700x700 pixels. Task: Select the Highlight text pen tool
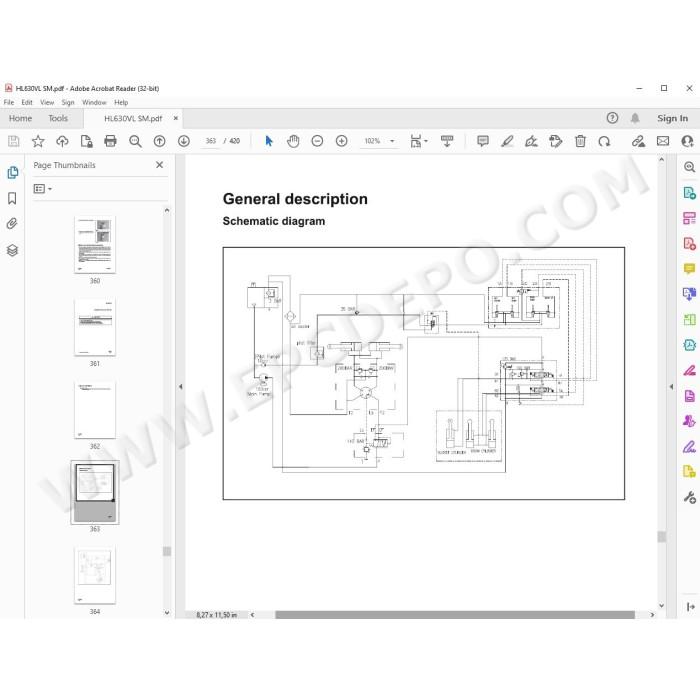pos(507,142)
